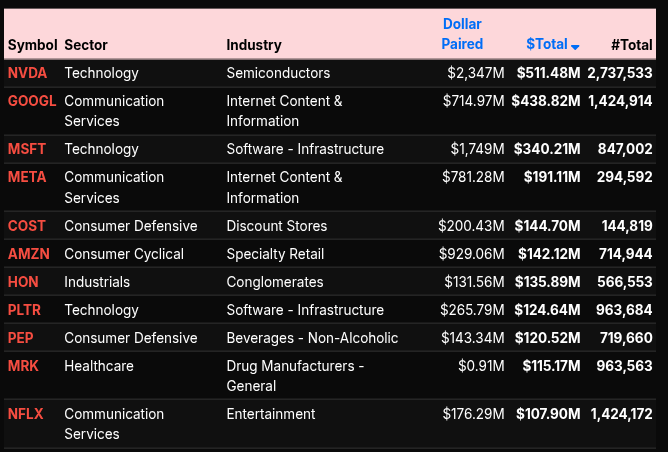668x452 pixels.
Task: Select the MSFT symbol link
Action: pyautogui.click(x=26, y=149)
